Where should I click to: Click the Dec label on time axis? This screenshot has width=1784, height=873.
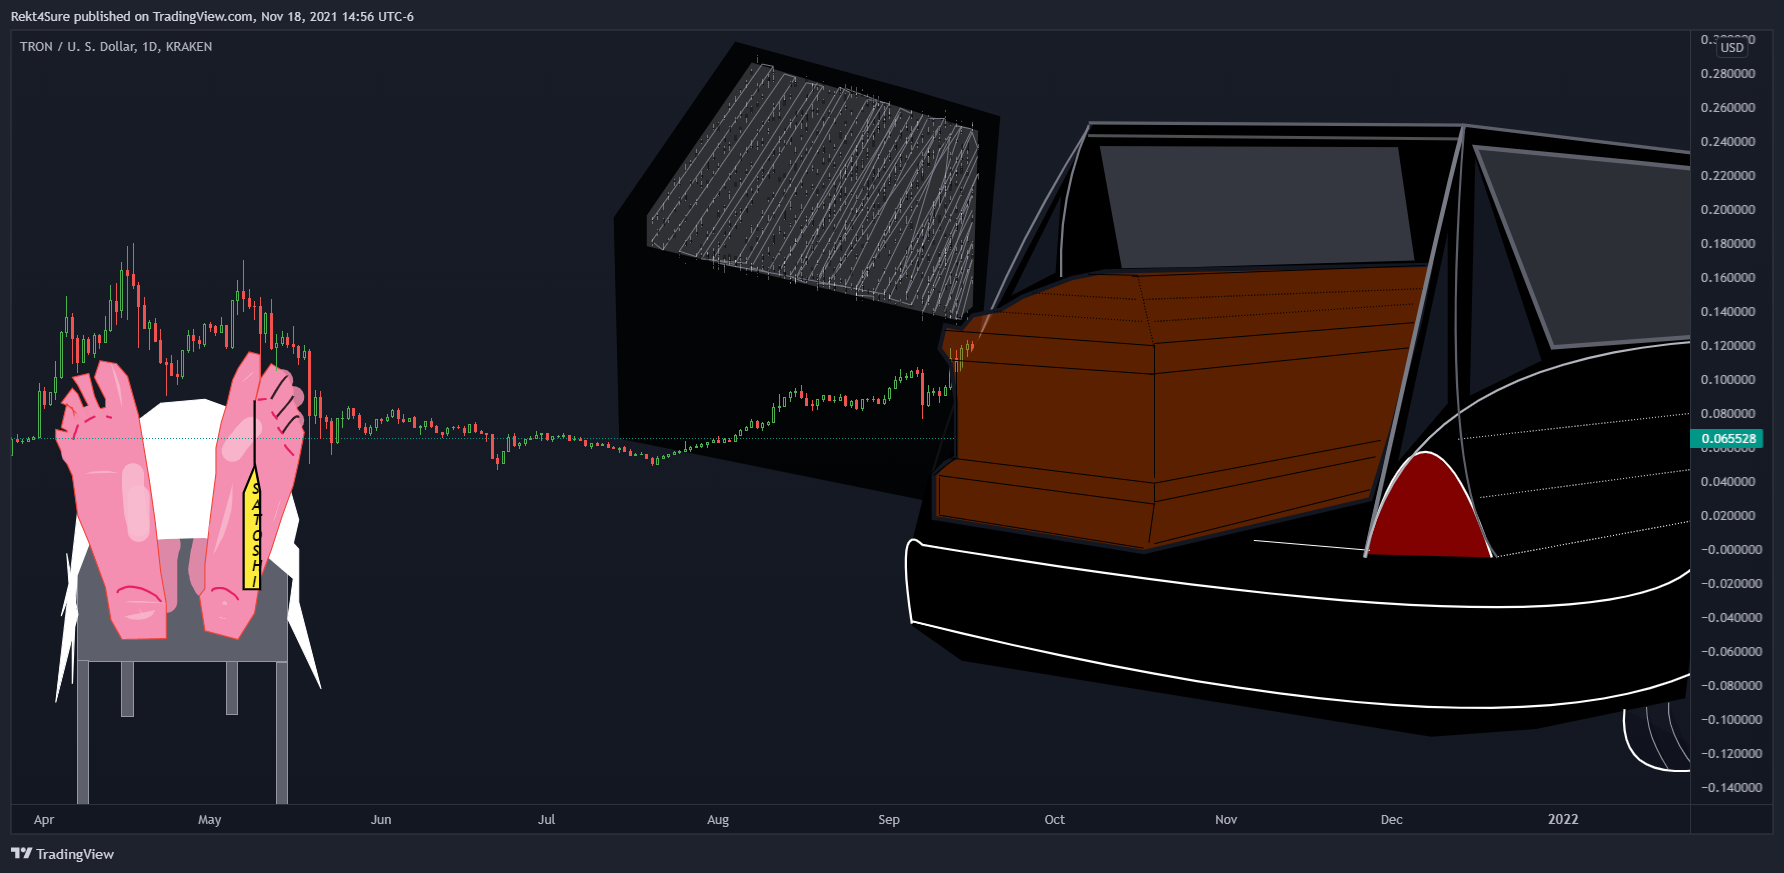tap(1392, 820)
